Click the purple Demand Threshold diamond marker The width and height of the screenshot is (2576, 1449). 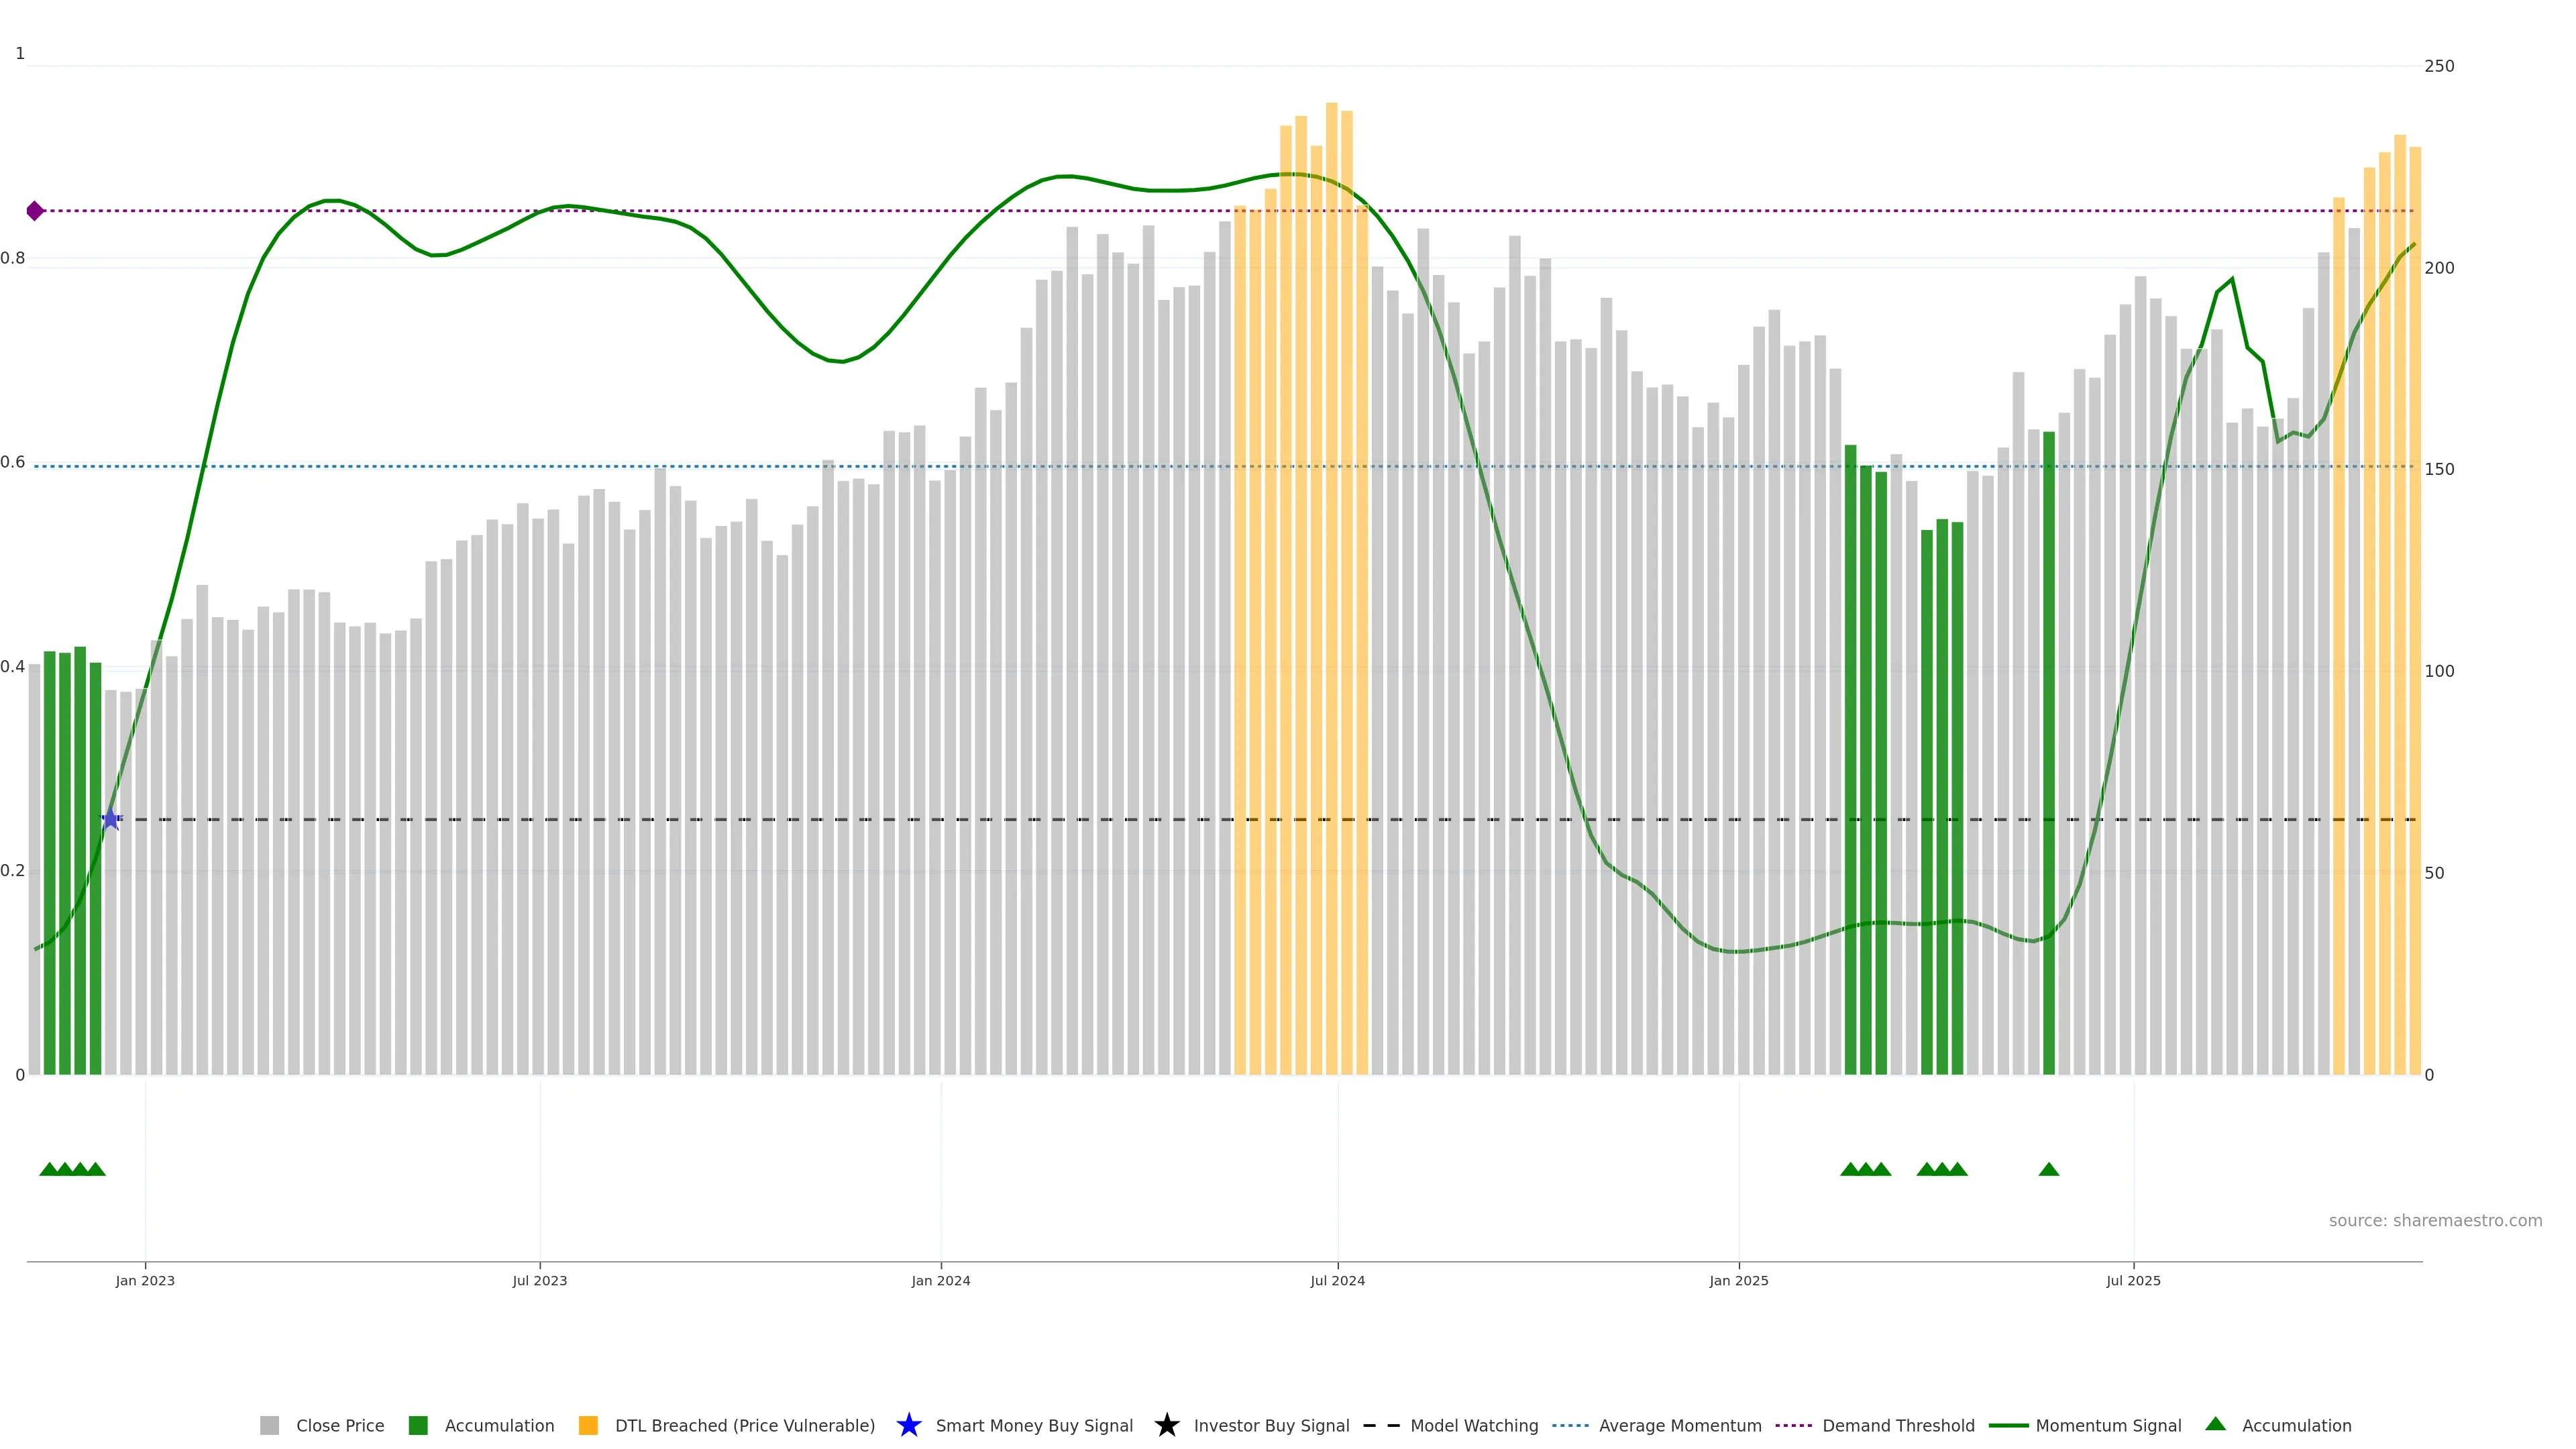(35, 211)
